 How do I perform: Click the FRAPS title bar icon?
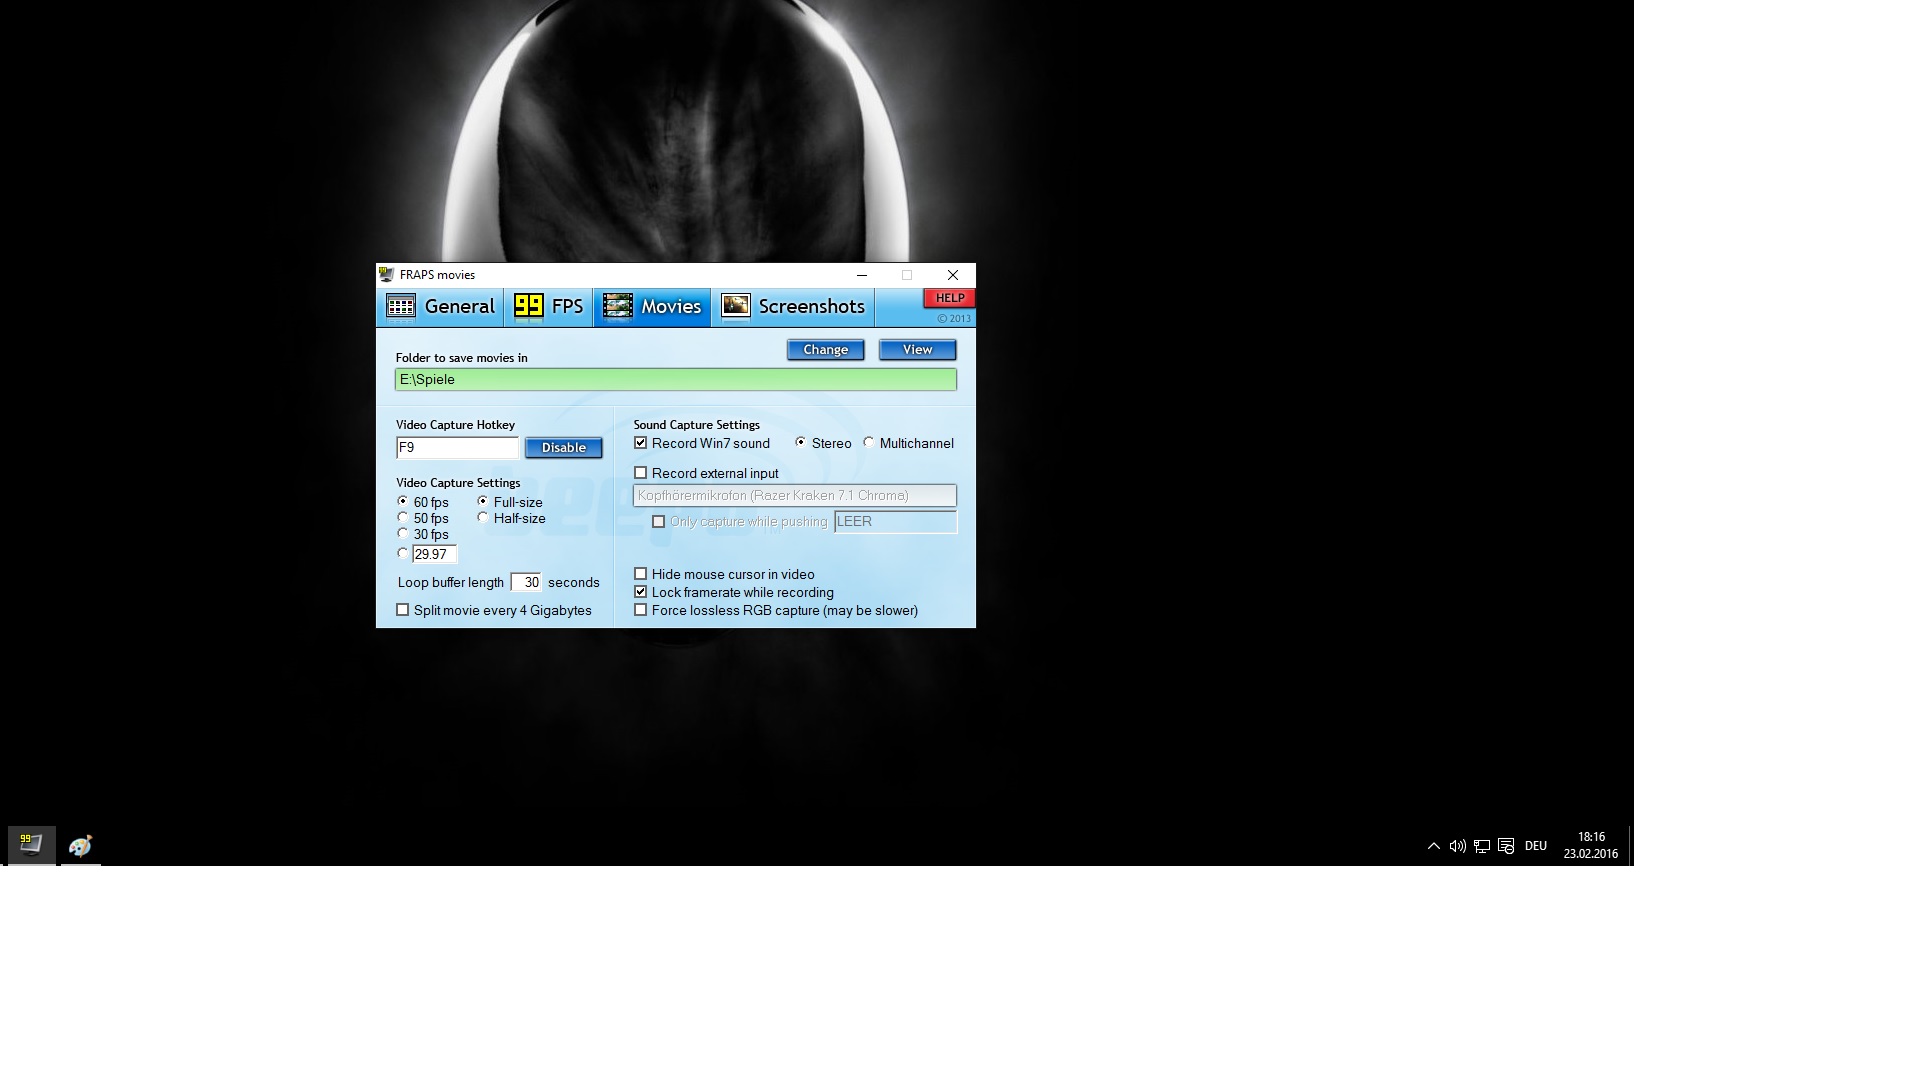(387, 275)
